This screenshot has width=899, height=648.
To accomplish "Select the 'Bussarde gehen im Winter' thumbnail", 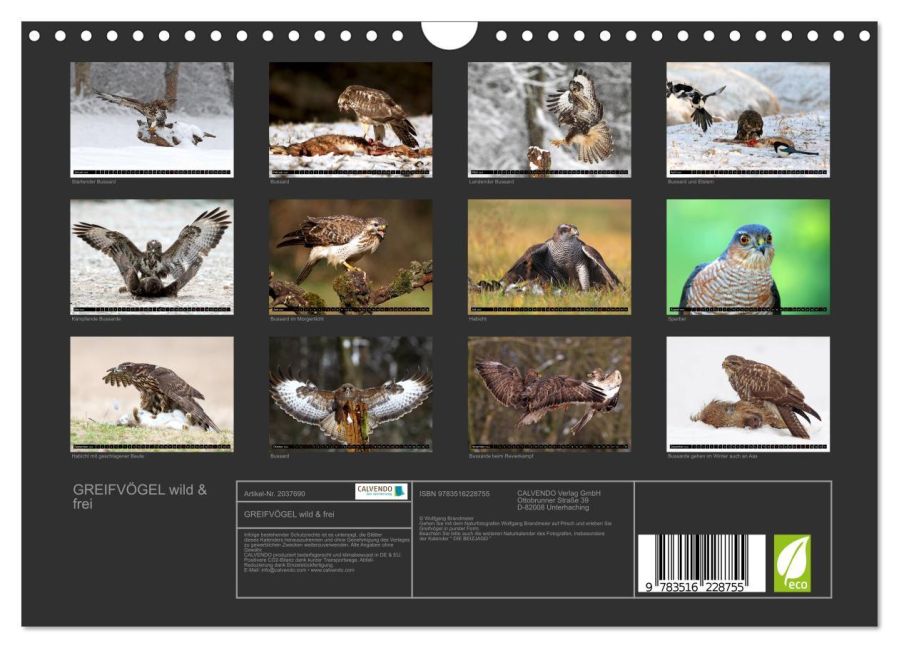I will pyautogui.click(x=748, y=393).
